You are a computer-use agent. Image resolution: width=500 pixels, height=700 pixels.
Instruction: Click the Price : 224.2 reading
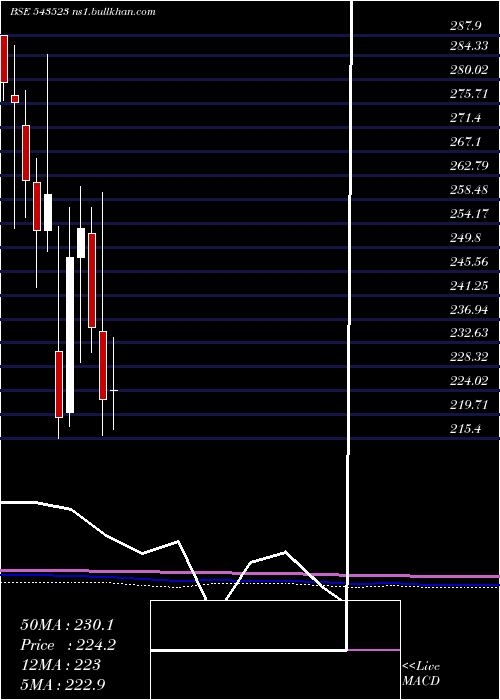point(67,645)
